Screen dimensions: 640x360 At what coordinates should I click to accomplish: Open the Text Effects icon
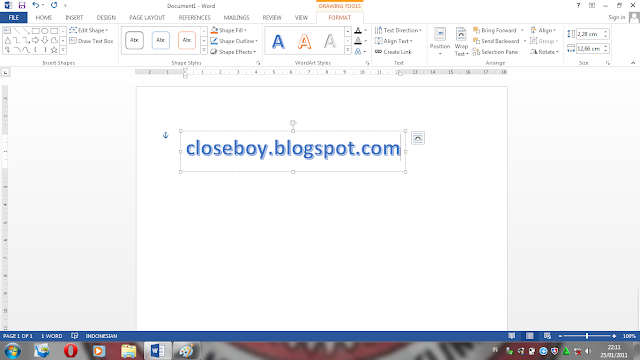[358, 51]
